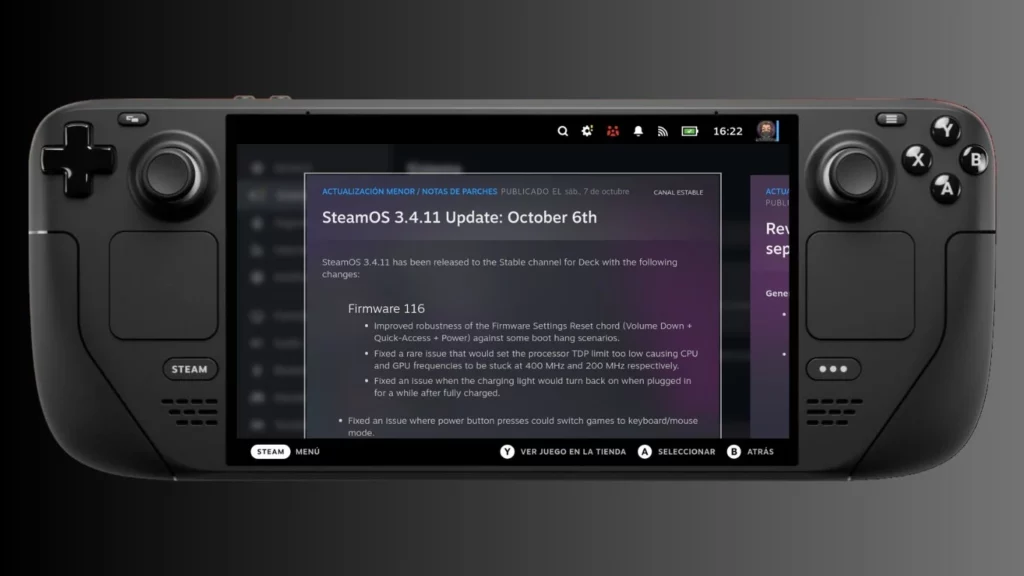Screen dimensions: 1024x576
Task: View notifications via the bell icon
Action: (x=638, y=131)
